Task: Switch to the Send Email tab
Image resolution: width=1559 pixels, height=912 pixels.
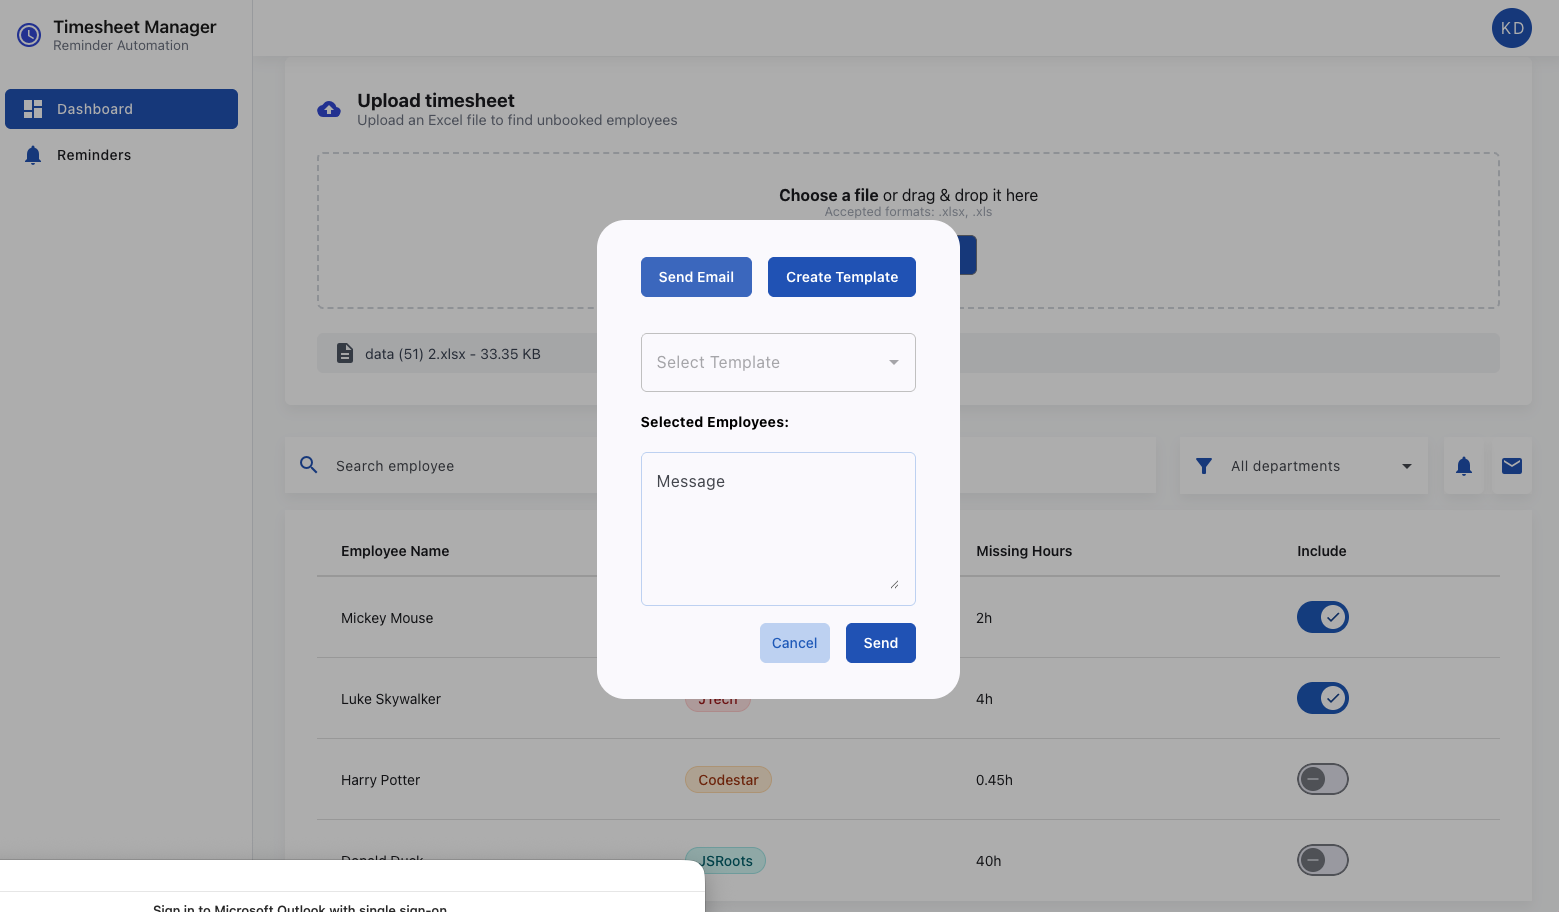Action: (x=696, y=277)
